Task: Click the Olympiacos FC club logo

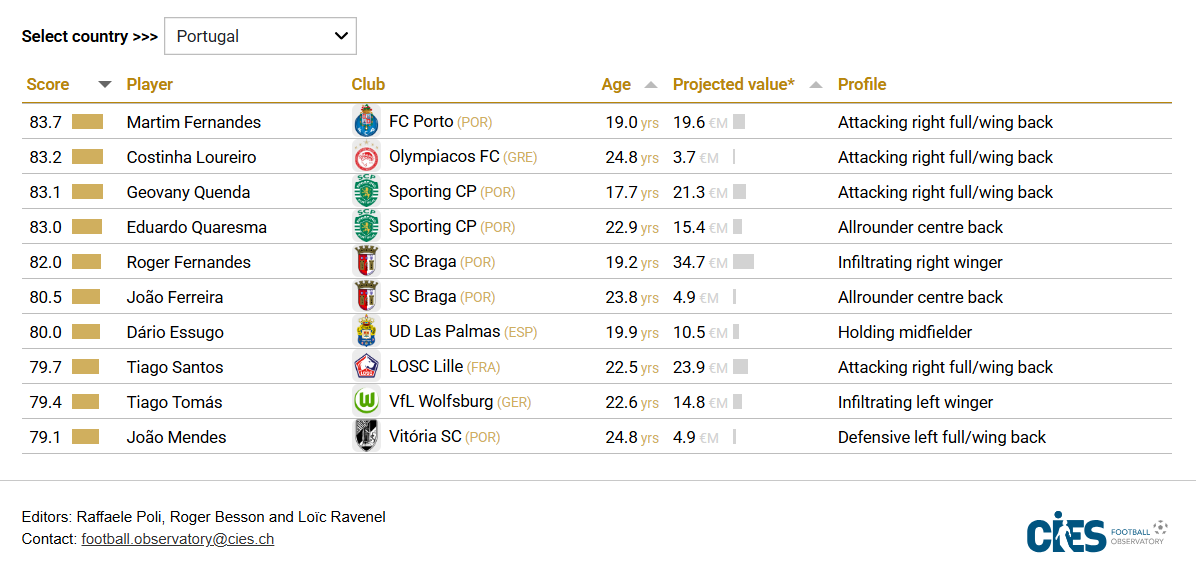Action: [x=366, y=157]
